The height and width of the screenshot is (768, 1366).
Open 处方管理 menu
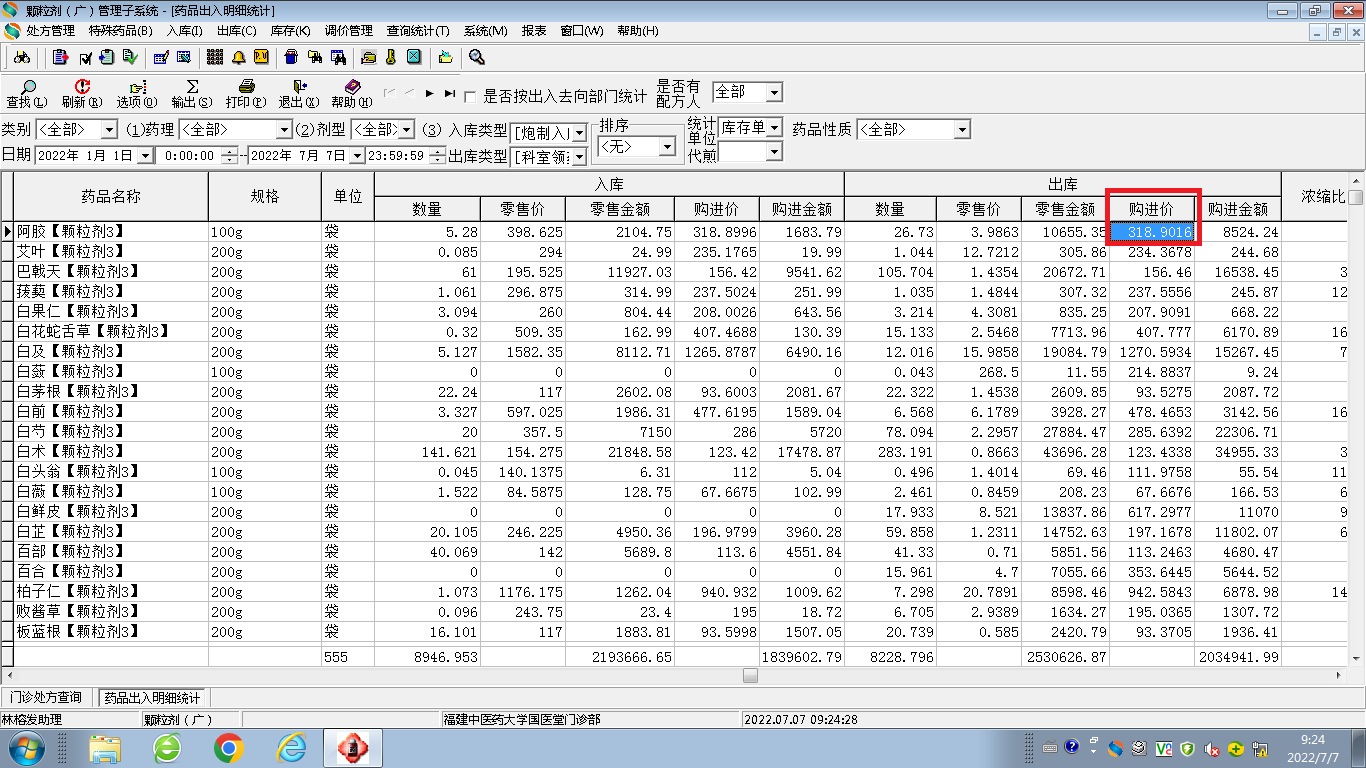(50, 31)
